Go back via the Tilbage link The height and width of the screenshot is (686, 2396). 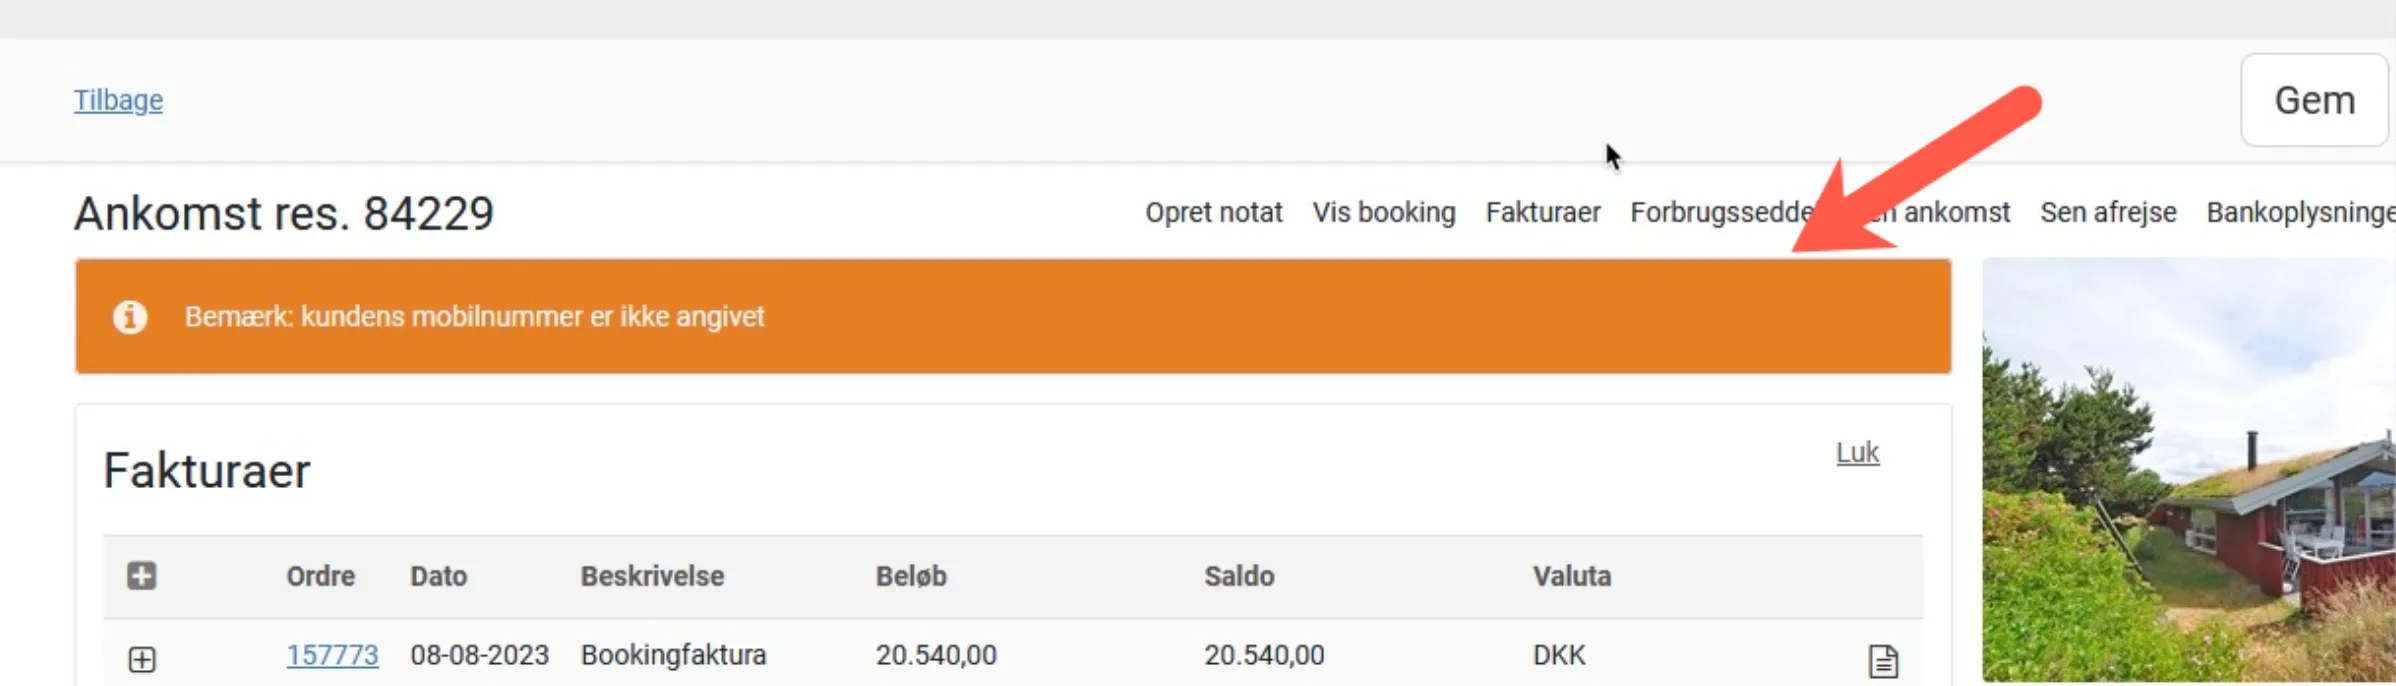click(x=118, y=100)
